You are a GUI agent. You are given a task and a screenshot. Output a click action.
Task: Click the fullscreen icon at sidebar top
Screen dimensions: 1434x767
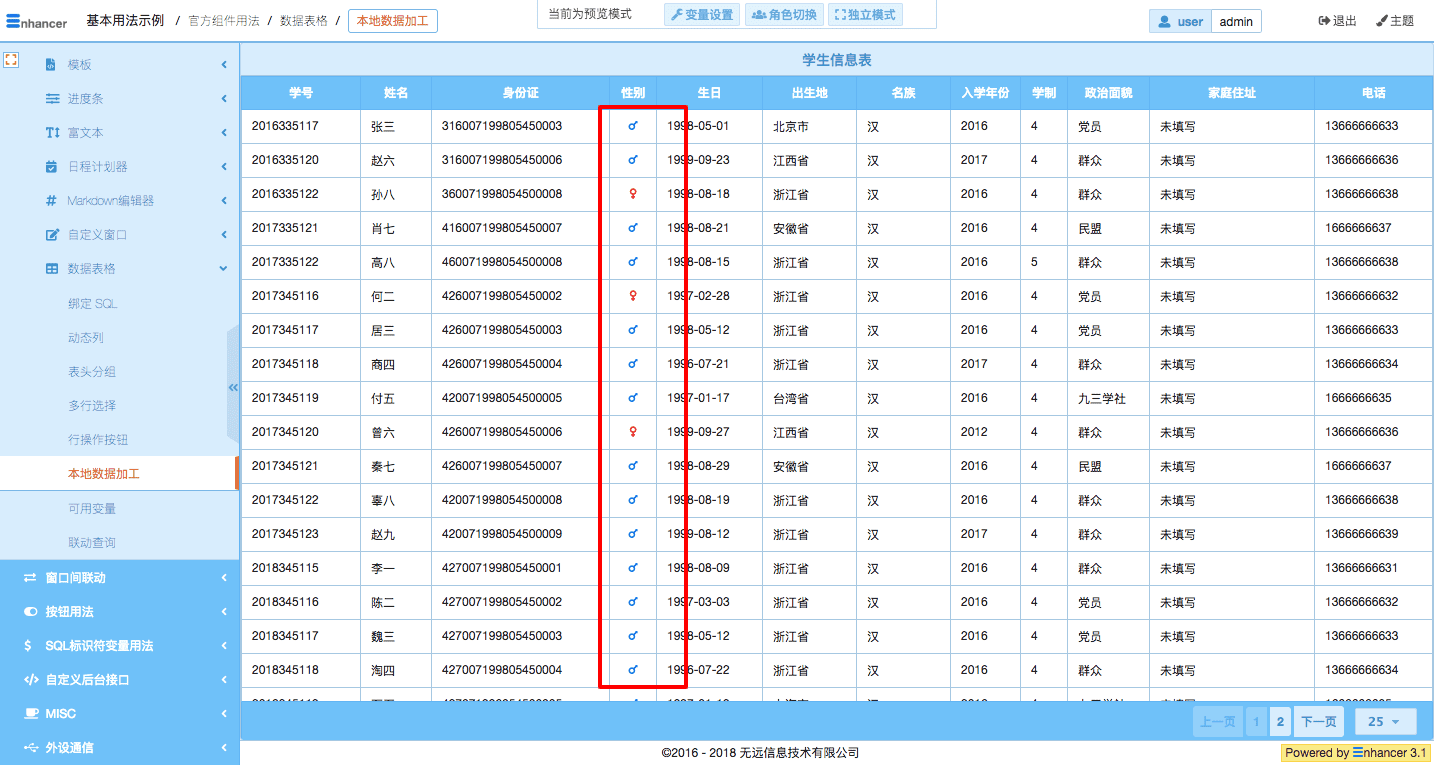(12, 60)
